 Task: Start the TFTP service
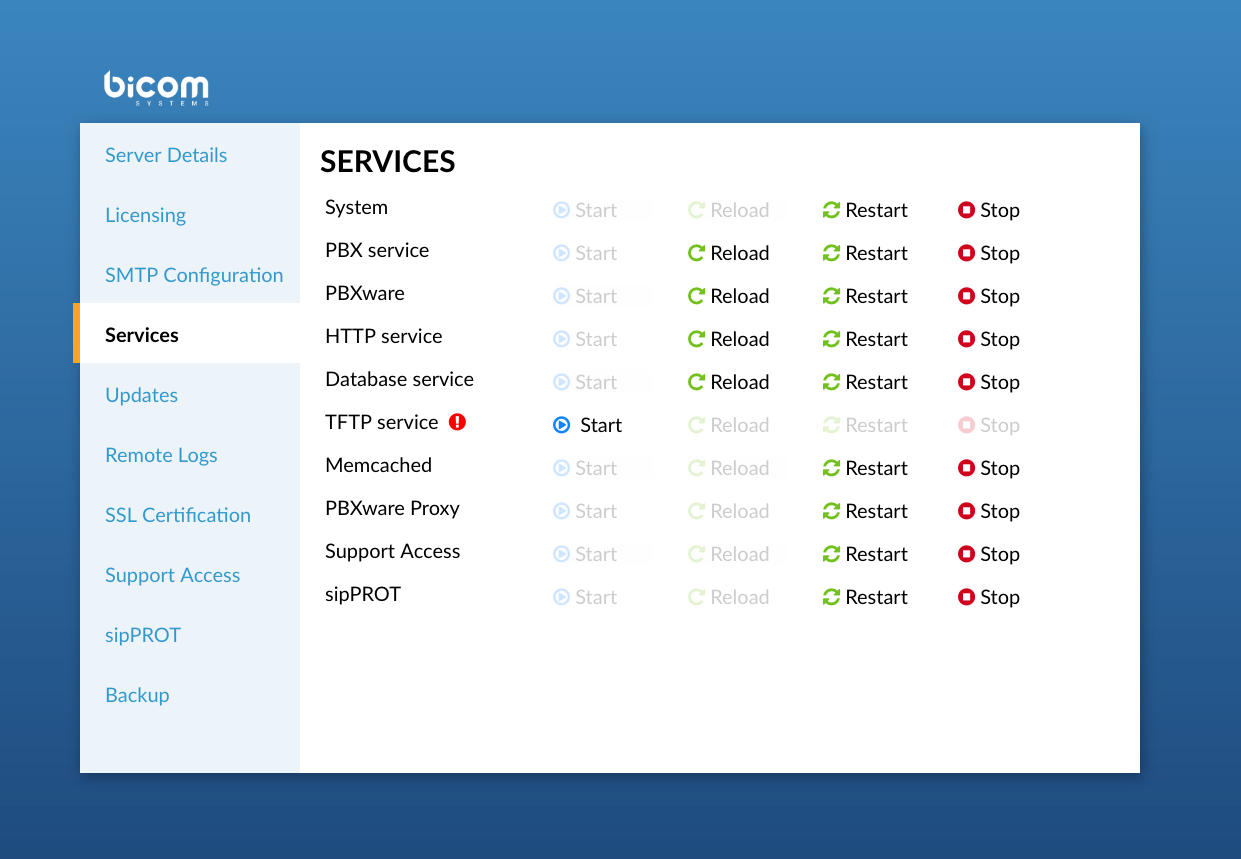(587, 425)
